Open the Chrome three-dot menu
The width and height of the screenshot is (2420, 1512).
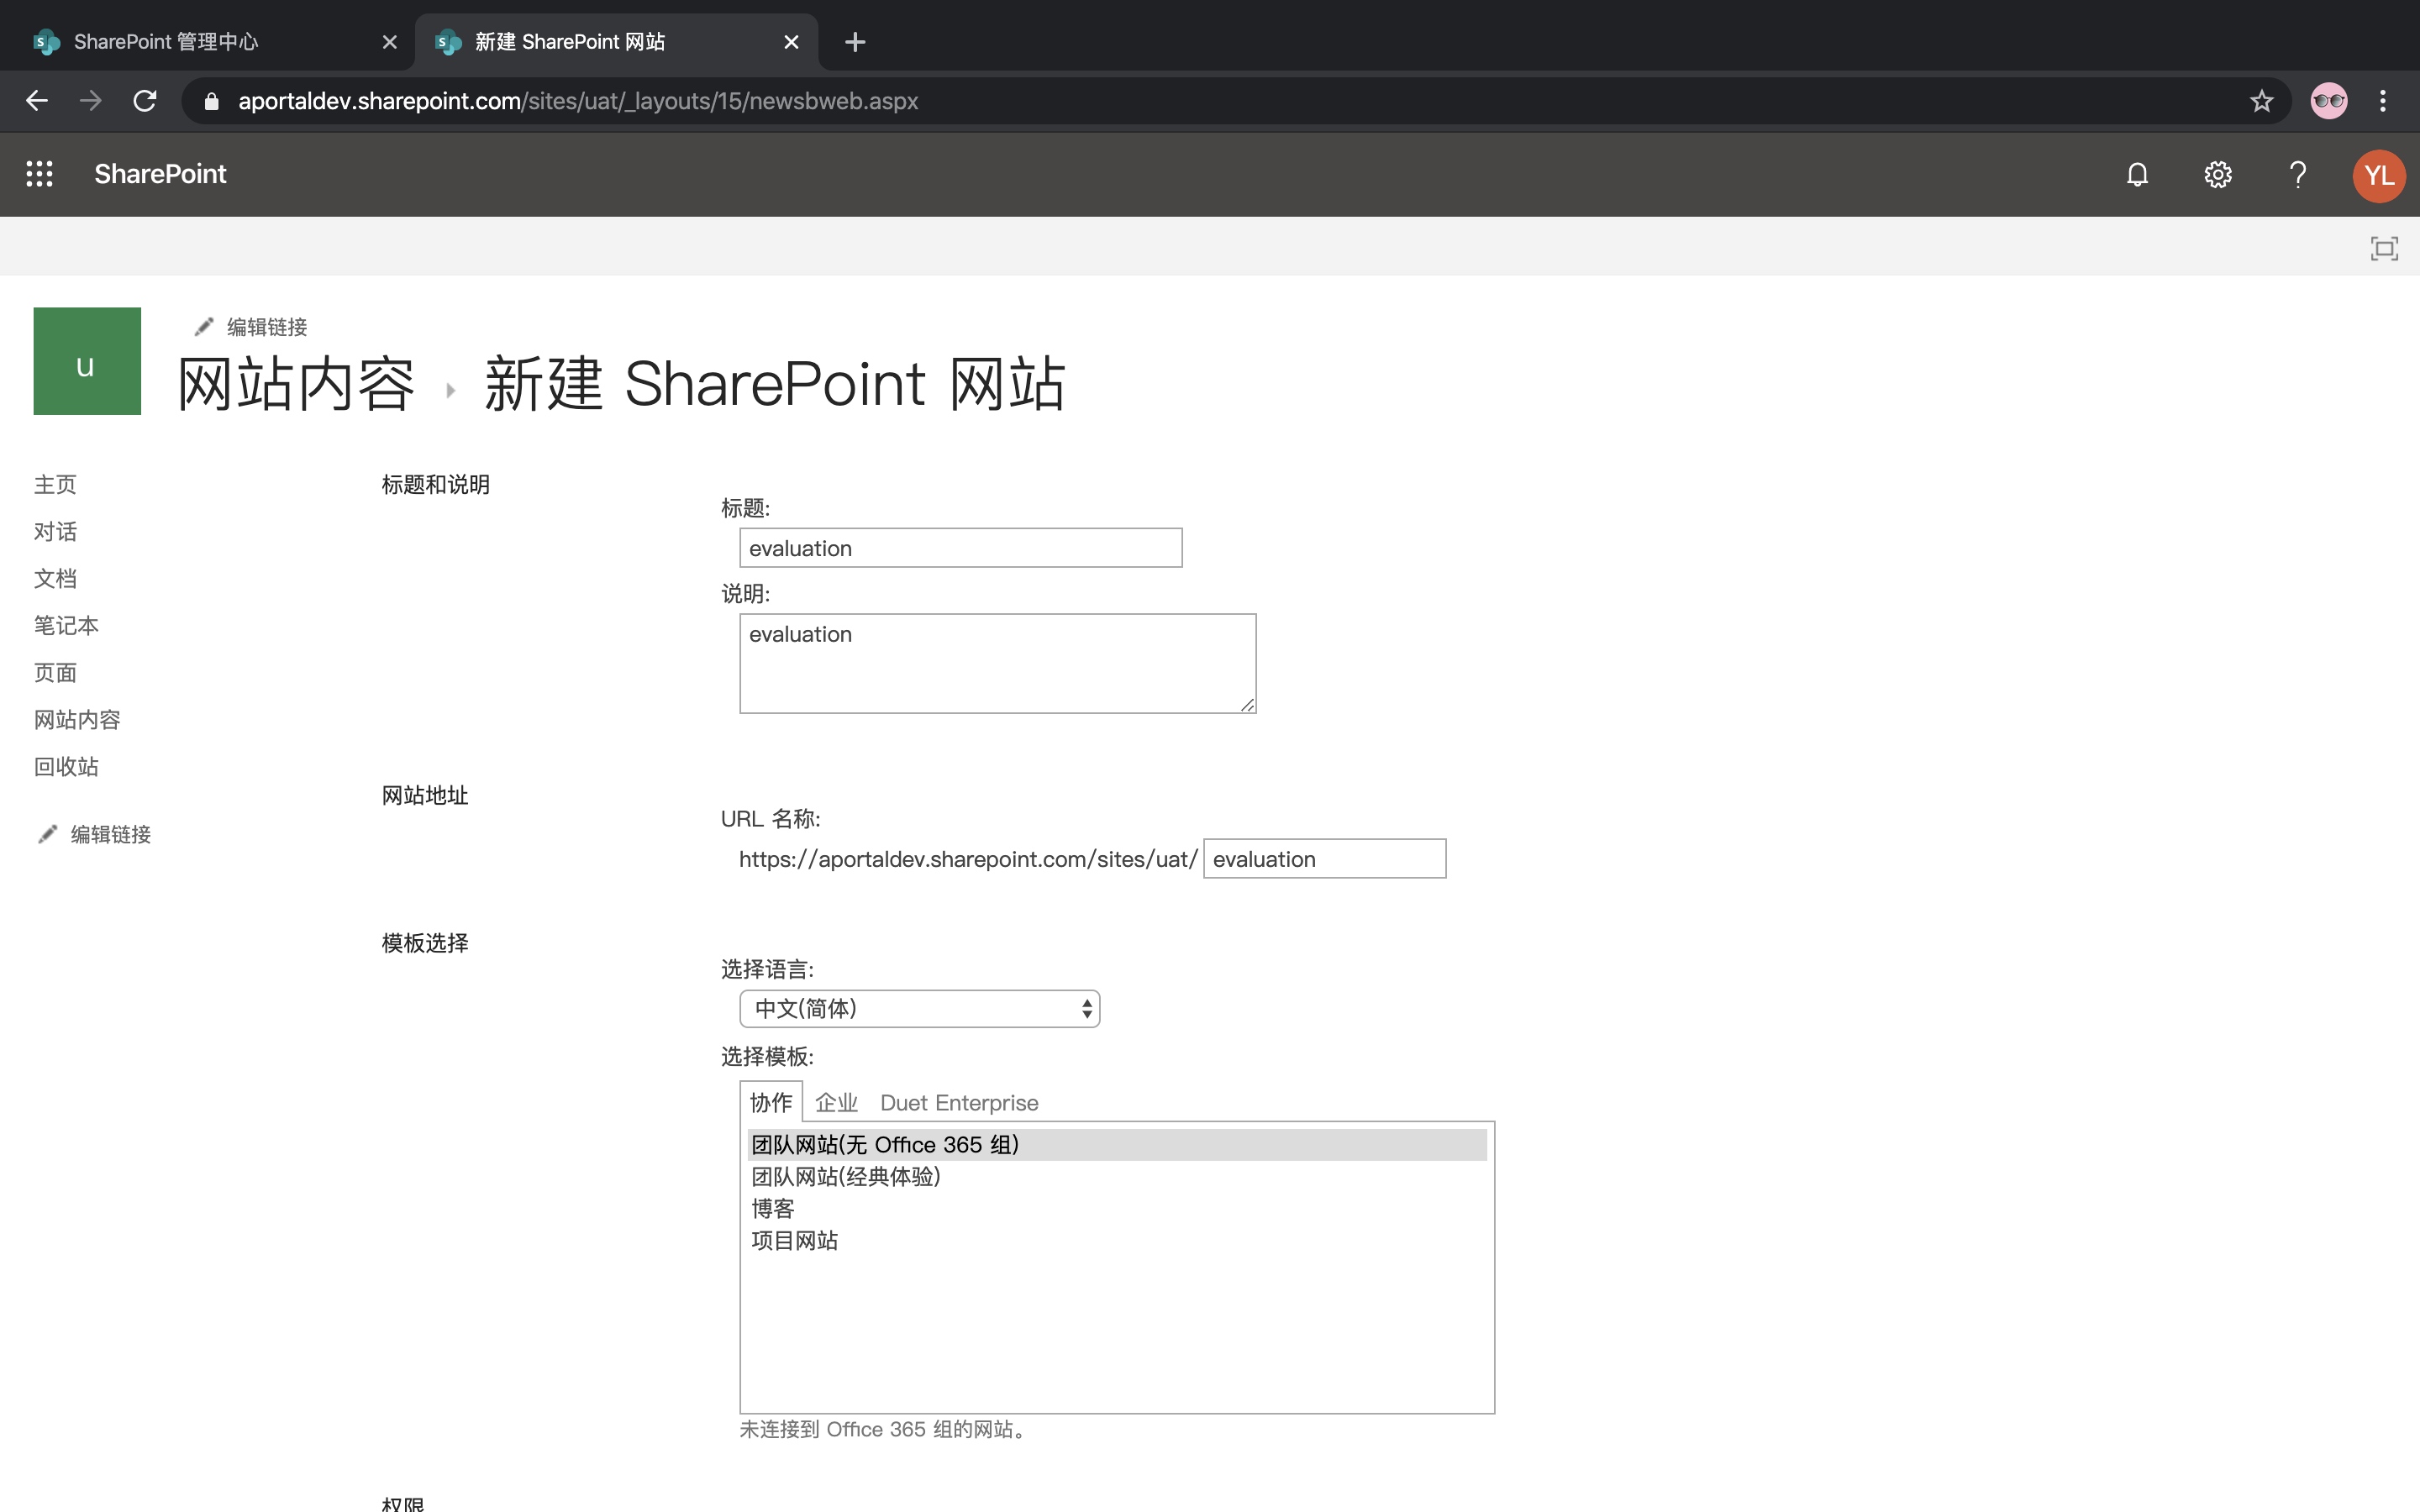click(x=2383, y=101)
